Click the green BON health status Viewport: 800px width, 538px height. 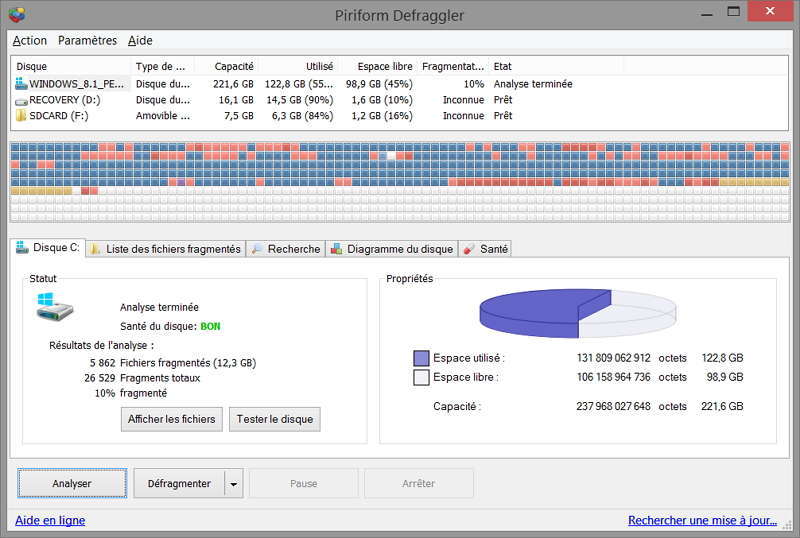[210, 326]
